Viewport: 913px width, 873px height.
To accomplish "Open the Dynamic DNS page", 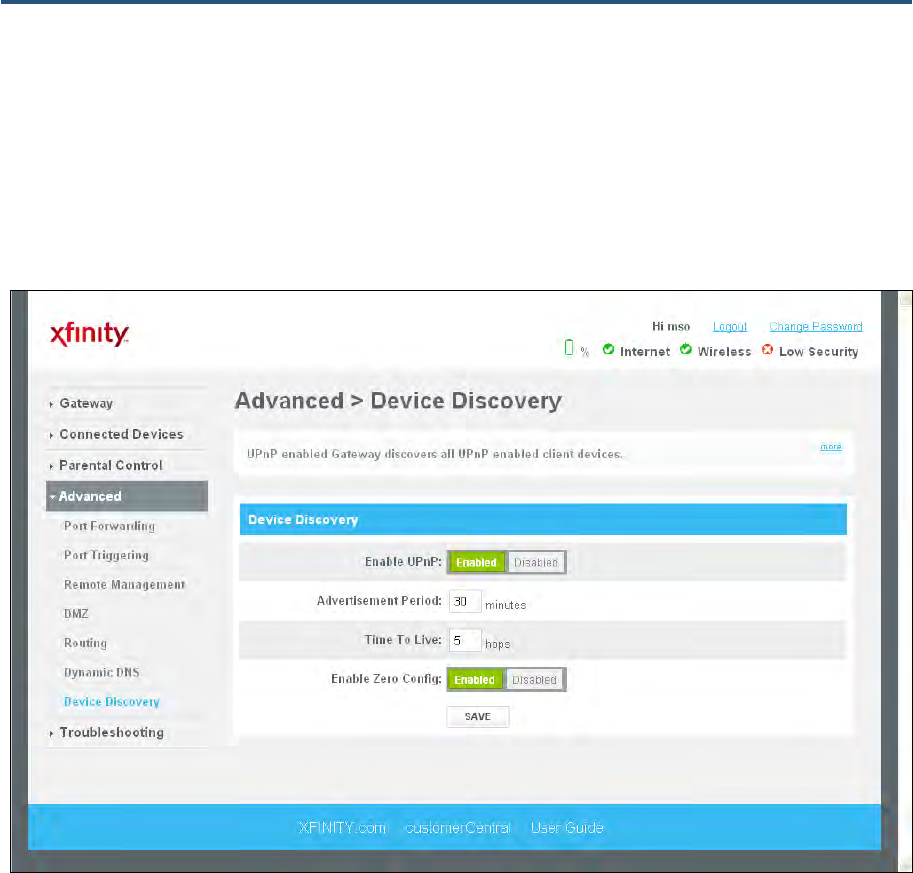I will [x=101, y=672].
